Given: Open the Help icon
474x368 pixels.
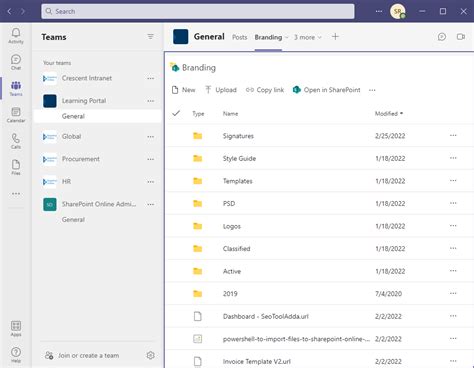Looking at the screenshot, I should [x=16, y=355].
